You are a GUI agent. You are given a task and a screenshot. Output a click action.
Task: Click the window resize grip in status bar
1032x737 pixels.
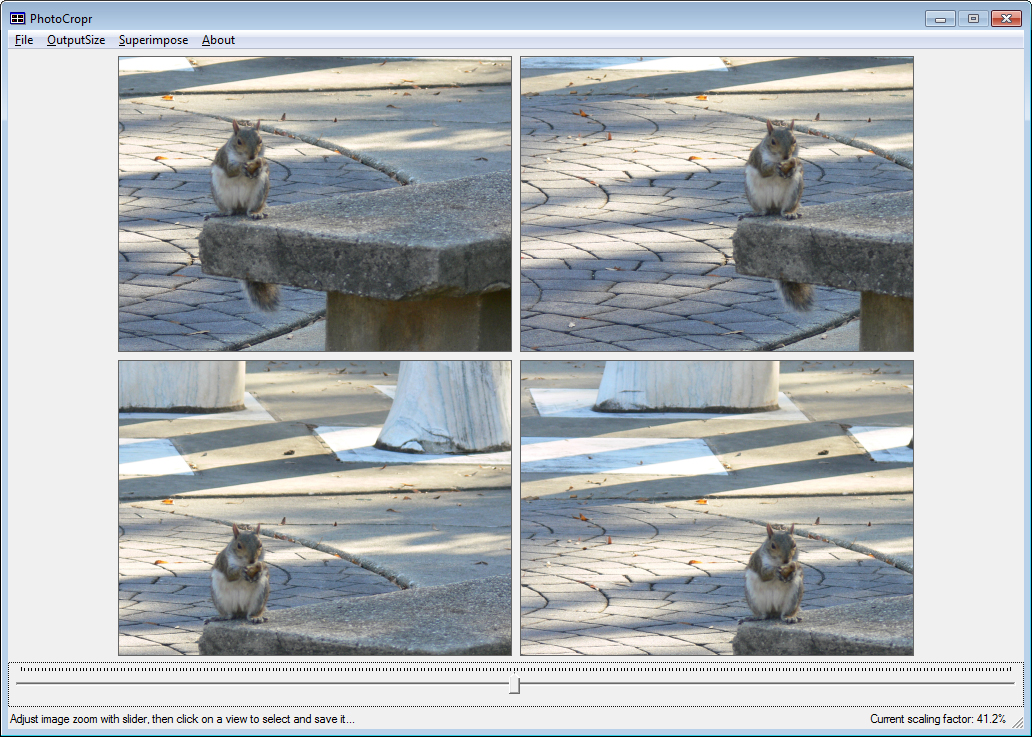pos(1018,723)
